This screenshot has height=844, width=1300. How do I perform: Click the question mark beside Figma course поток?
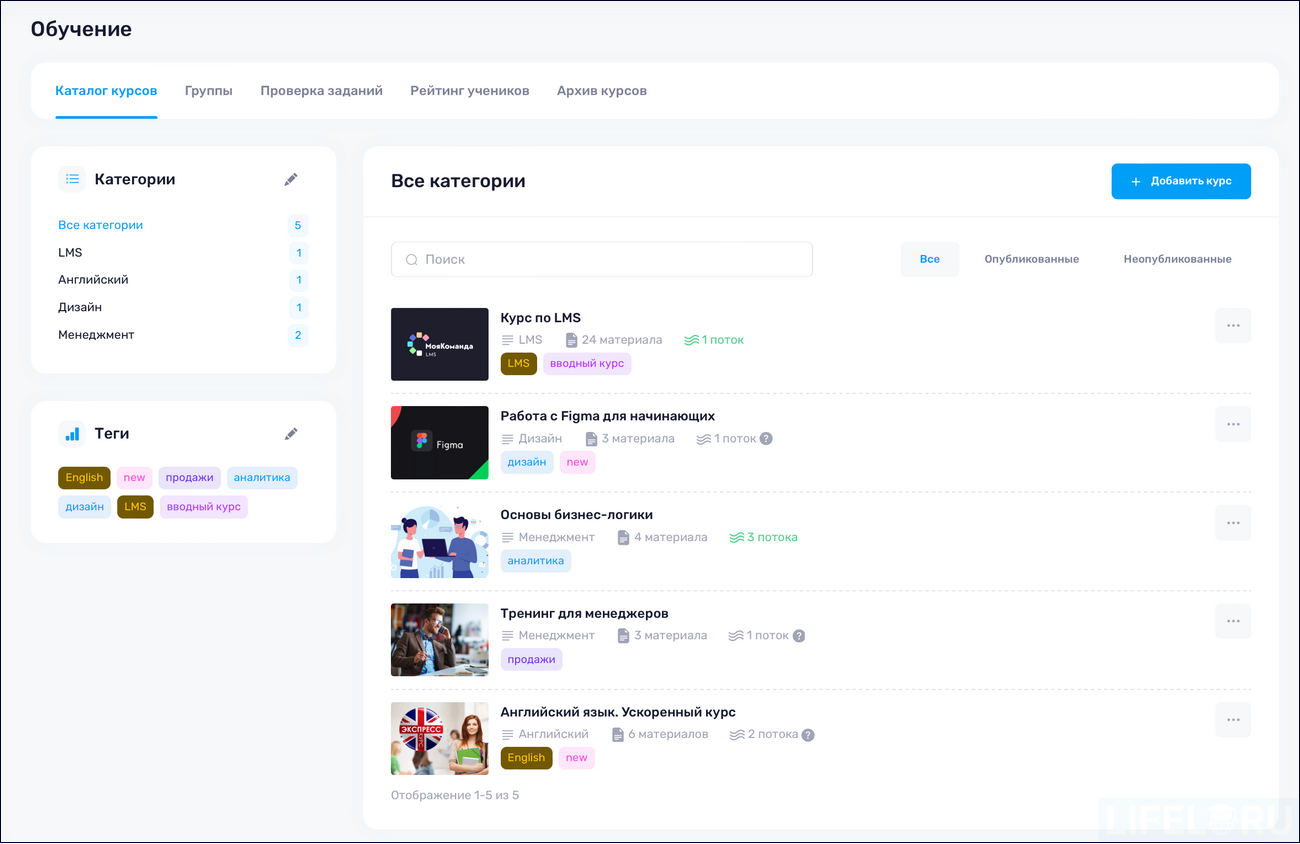767,438
